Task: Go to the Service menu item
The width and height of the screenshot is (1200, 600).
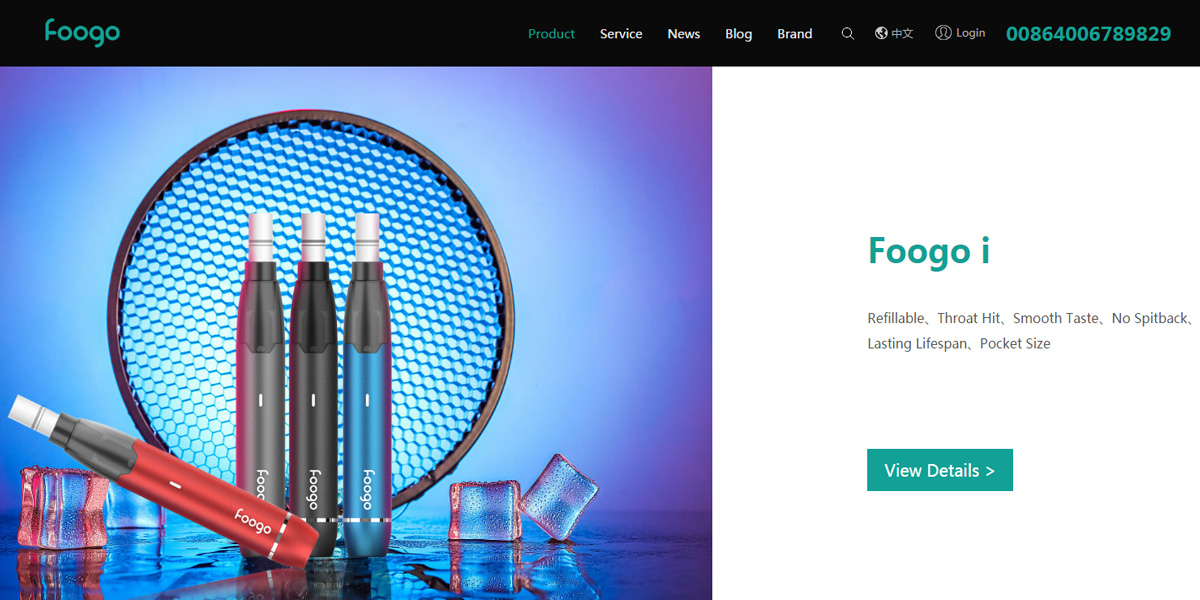Action: click(621, 34)
